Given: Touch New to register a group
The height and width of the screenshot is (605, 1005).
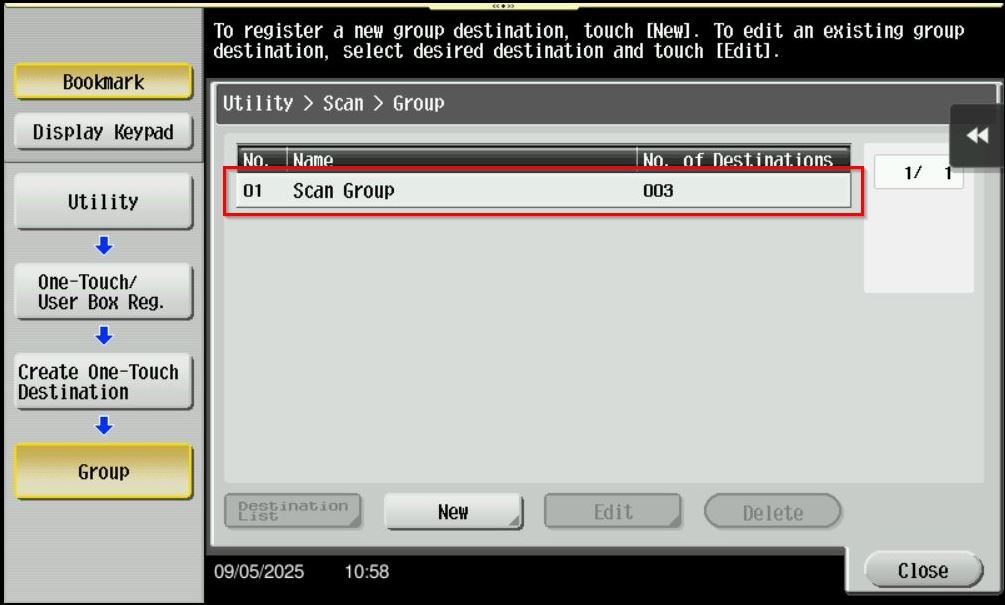Looking at the screenshot, I should [453, 512].
